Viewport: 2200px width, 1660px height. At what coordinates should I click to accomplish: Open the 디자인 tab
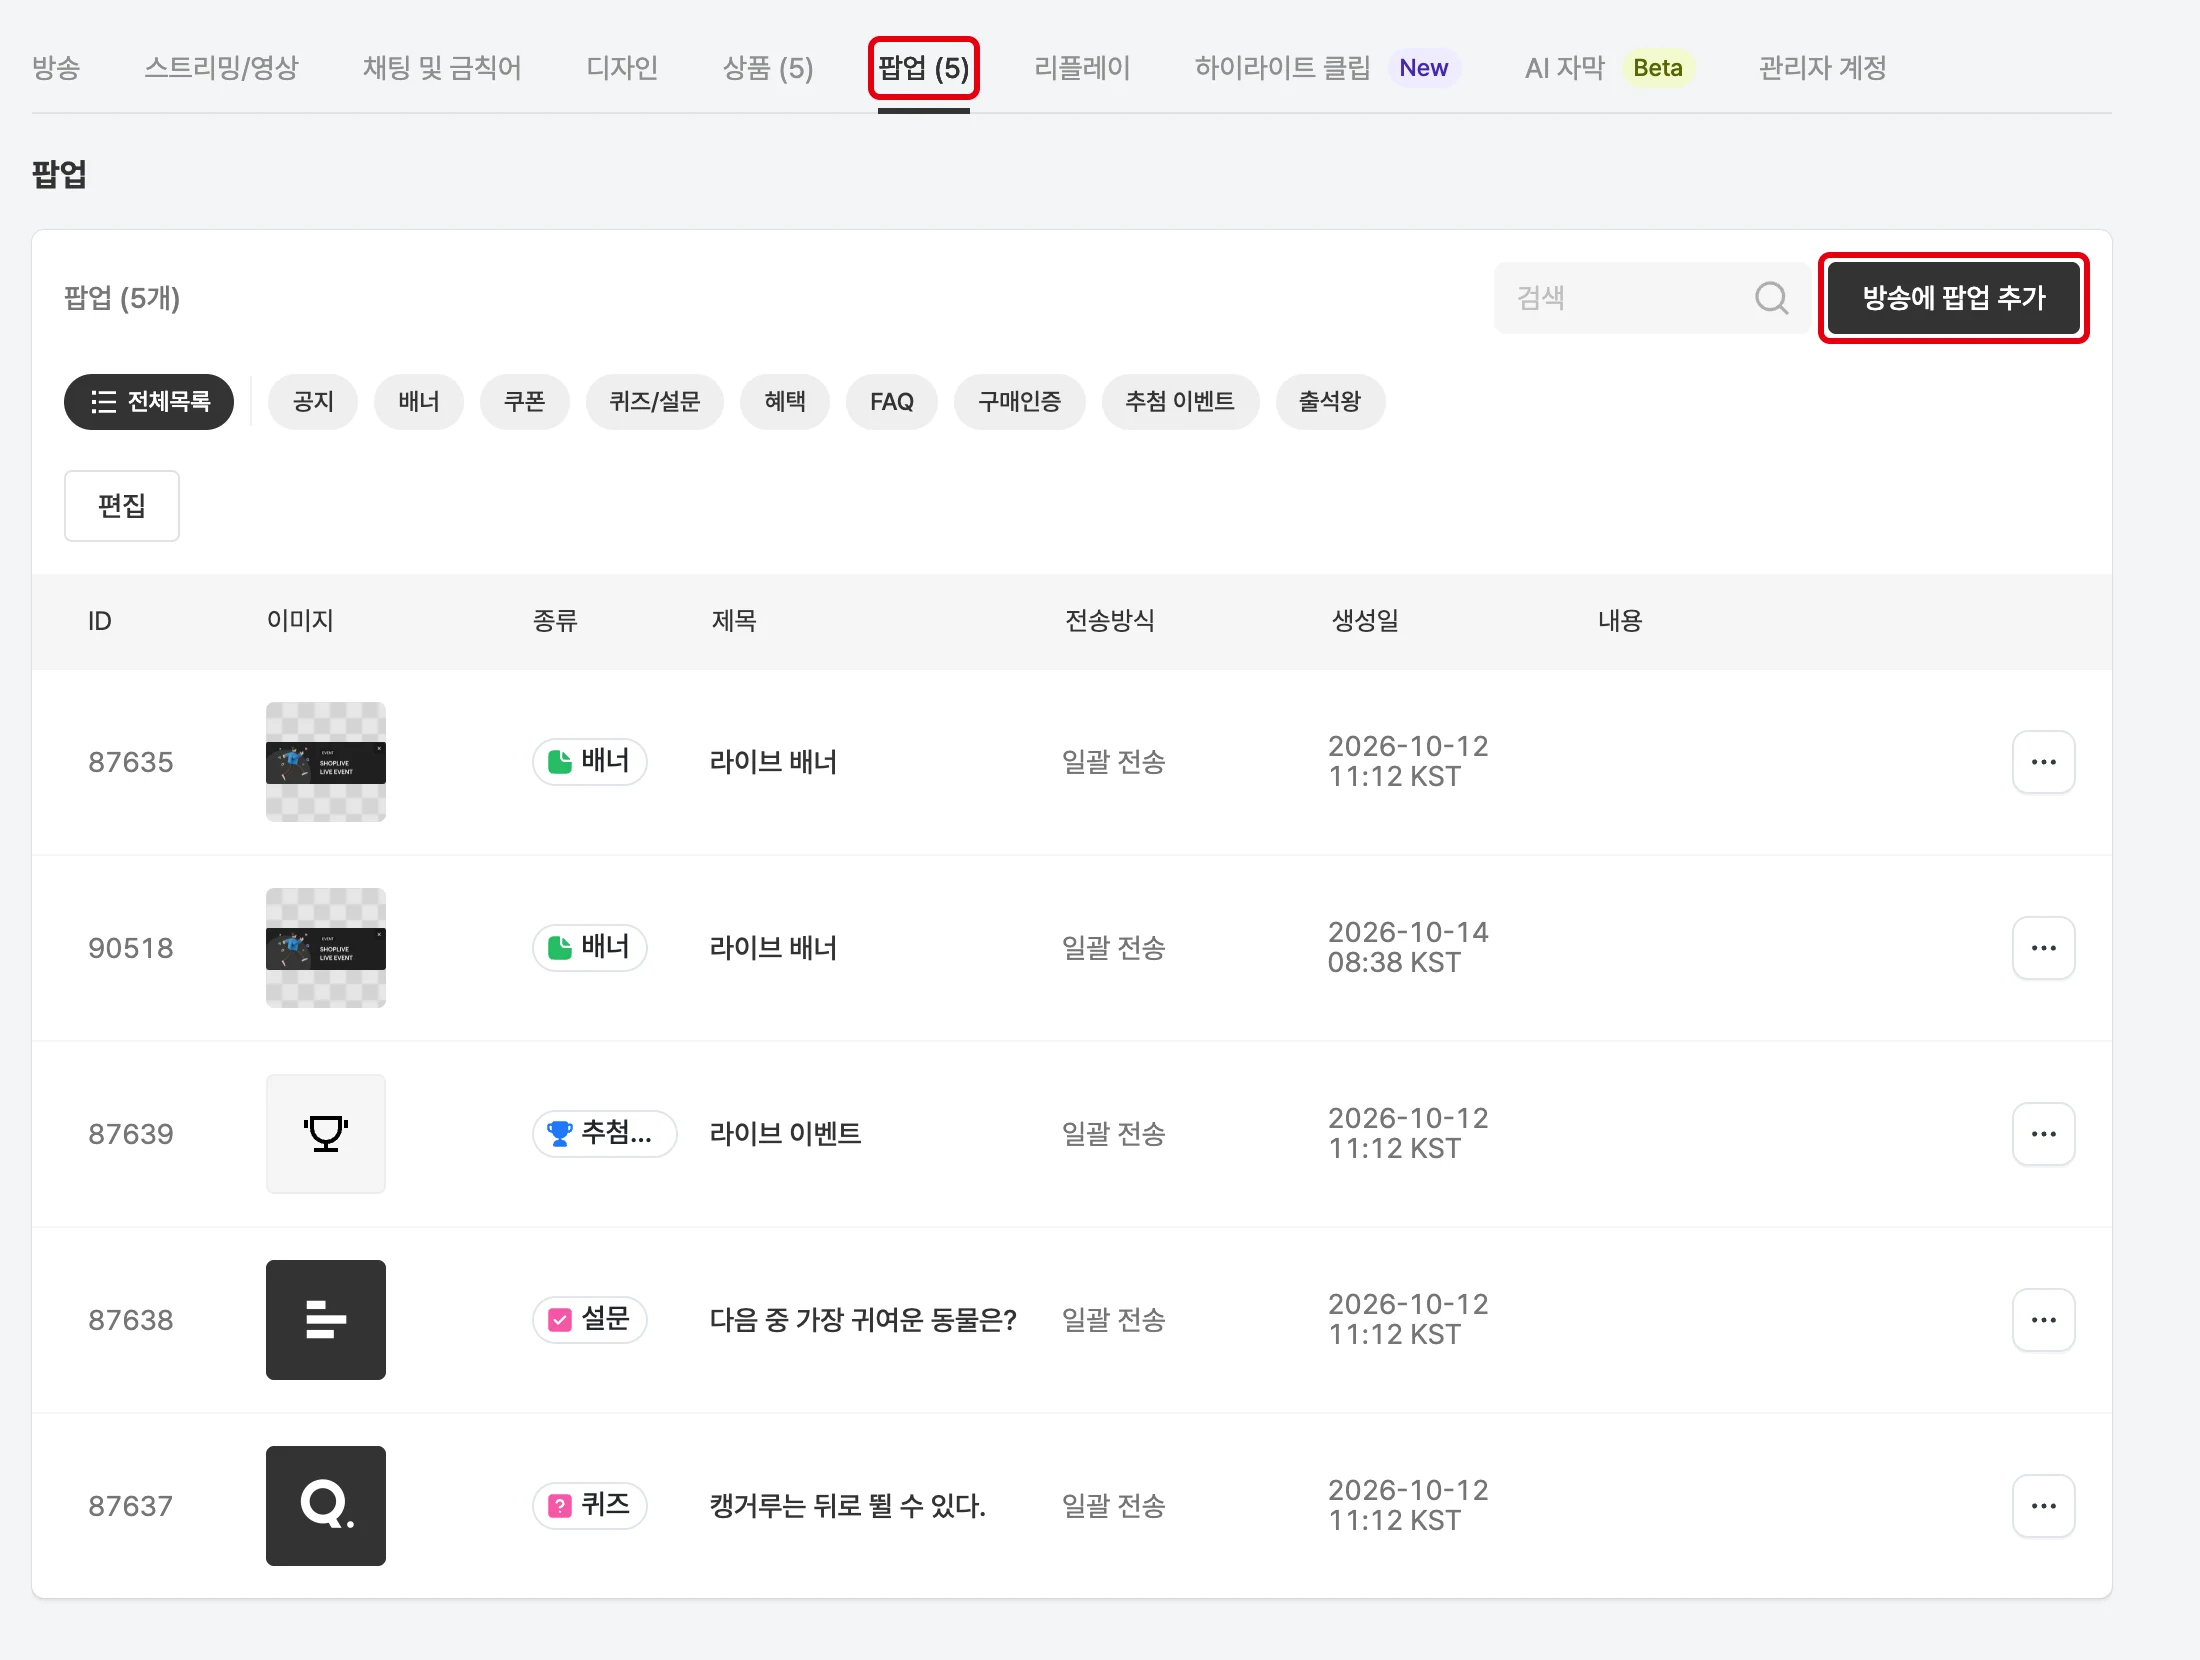tap(622, 68)
